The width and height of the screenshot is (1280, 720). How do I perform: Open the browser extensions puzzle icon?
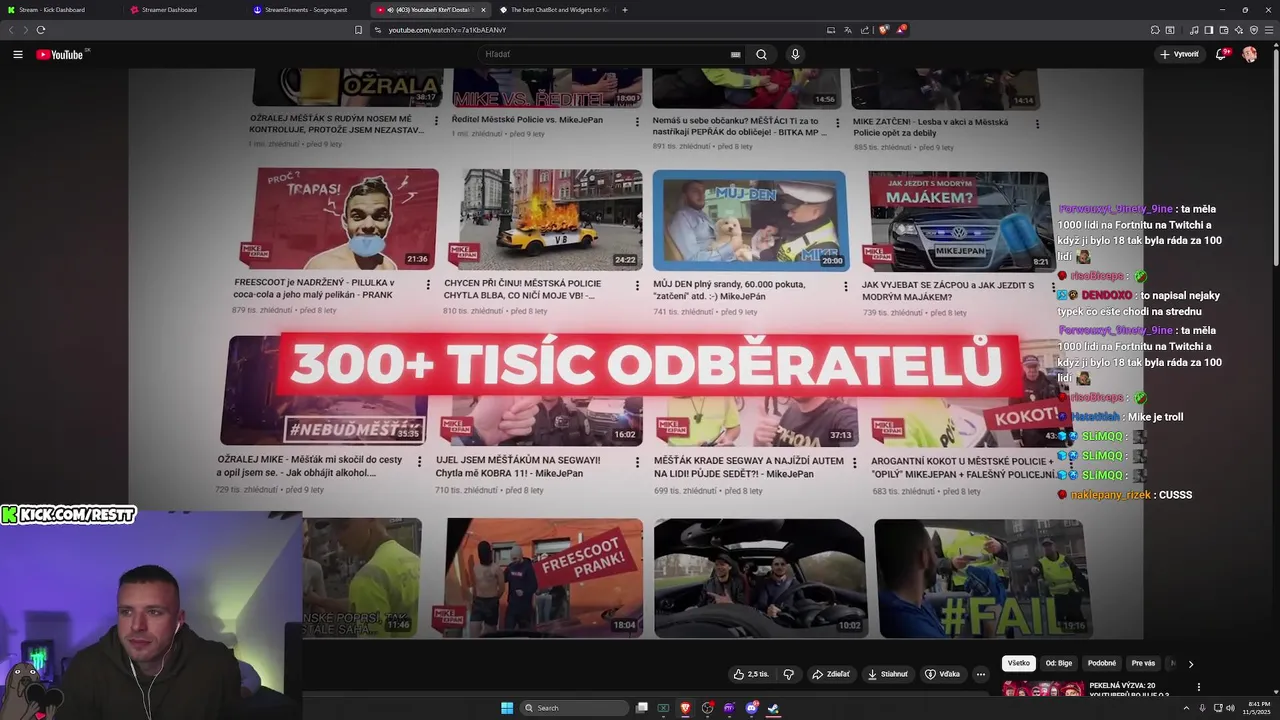(1155, 30)
